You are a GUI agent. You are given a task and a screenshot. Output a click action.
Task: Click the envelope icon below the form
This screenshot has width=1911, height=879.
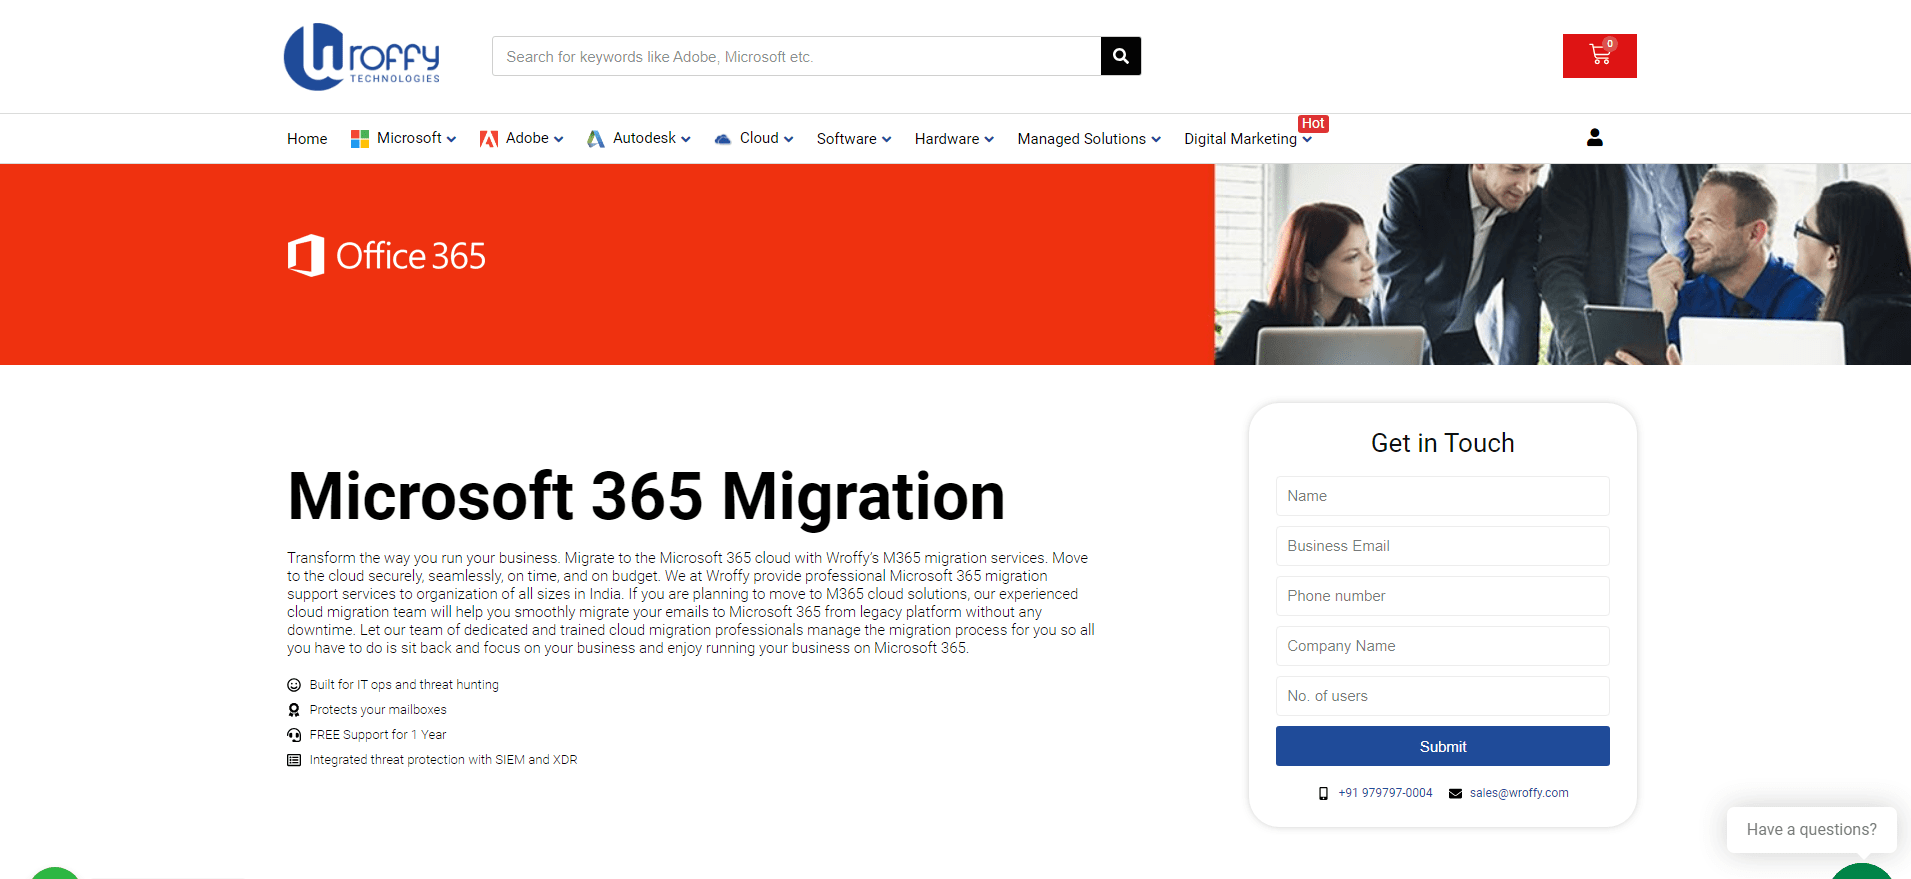click(1455, 793)
